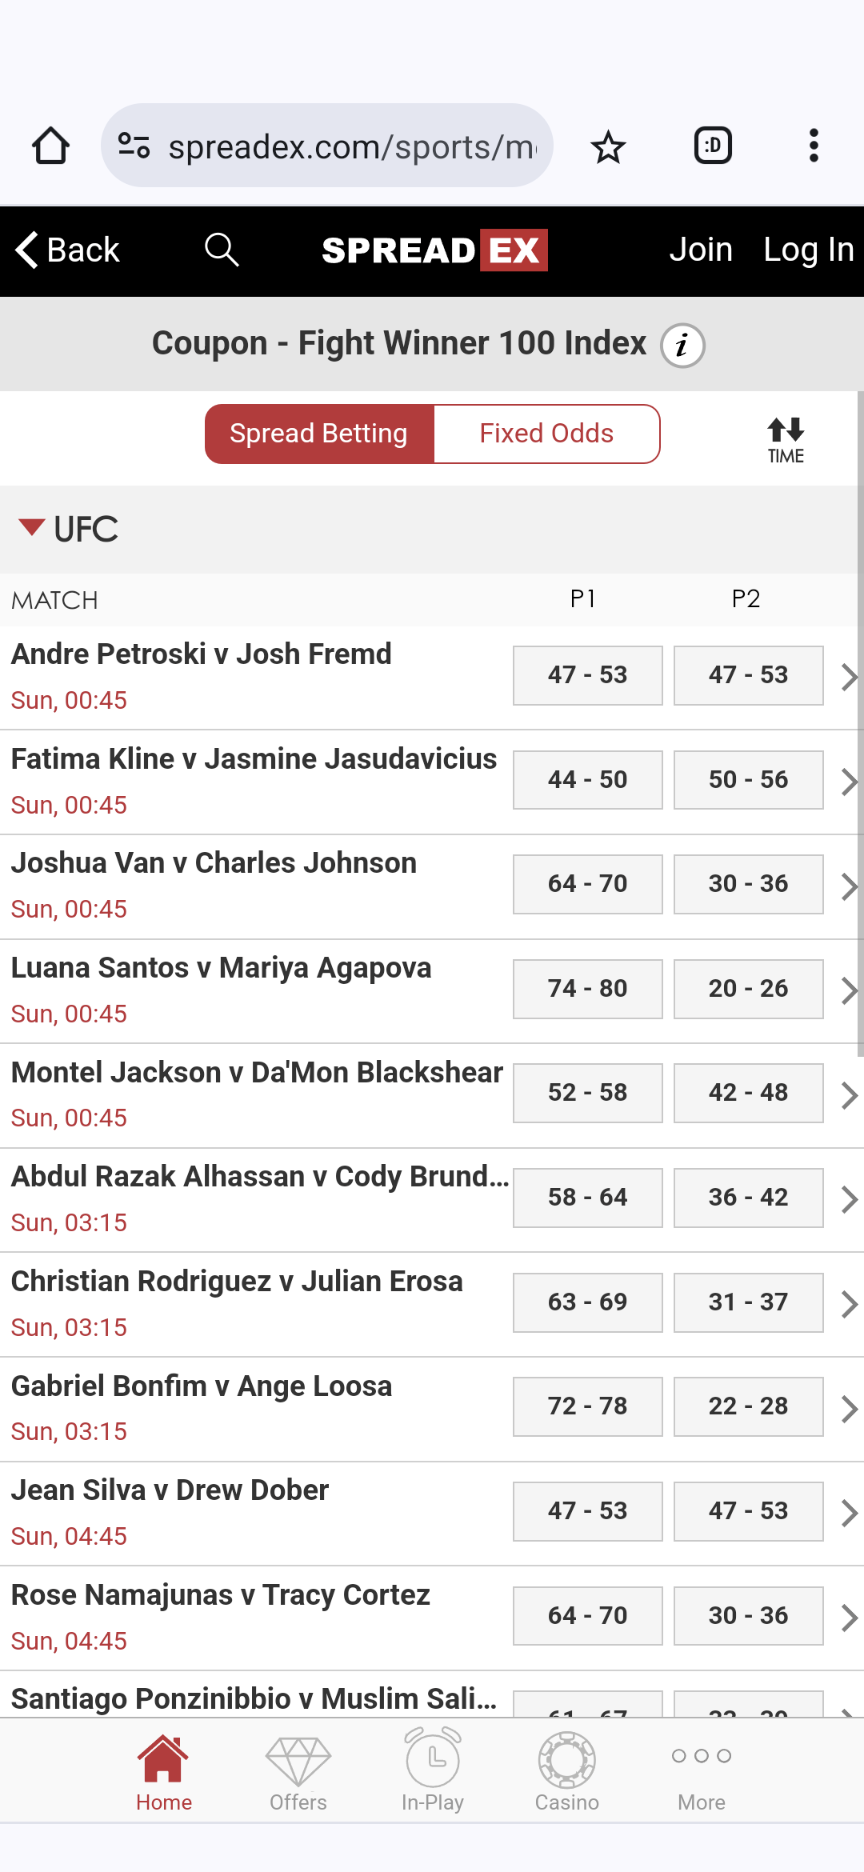The height and width of the screenshot is (1872, 864).
Task: Expand details for Joshua Van v Charles Johnson
Action: click(851, 885)
